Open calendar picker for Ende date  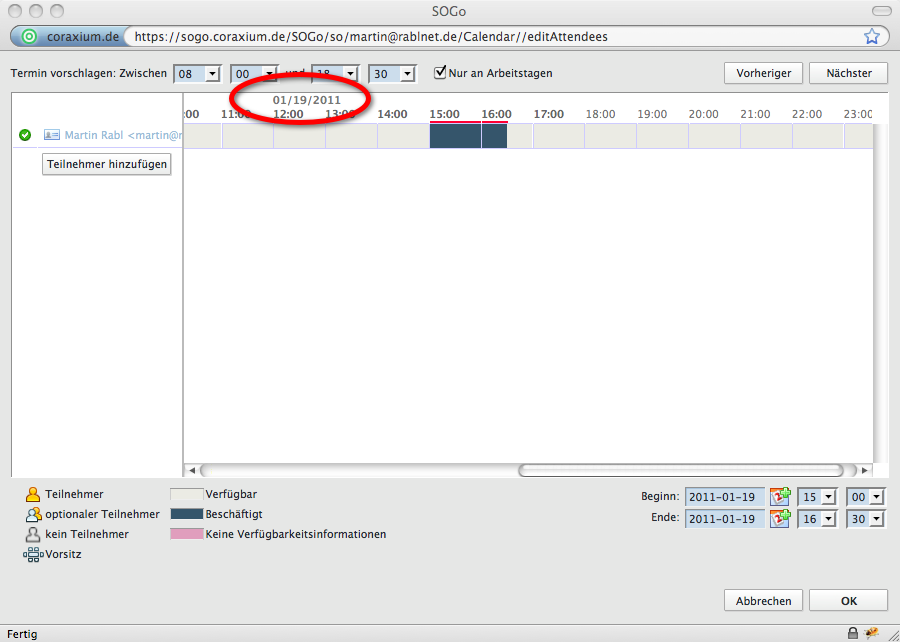(780, 518)
